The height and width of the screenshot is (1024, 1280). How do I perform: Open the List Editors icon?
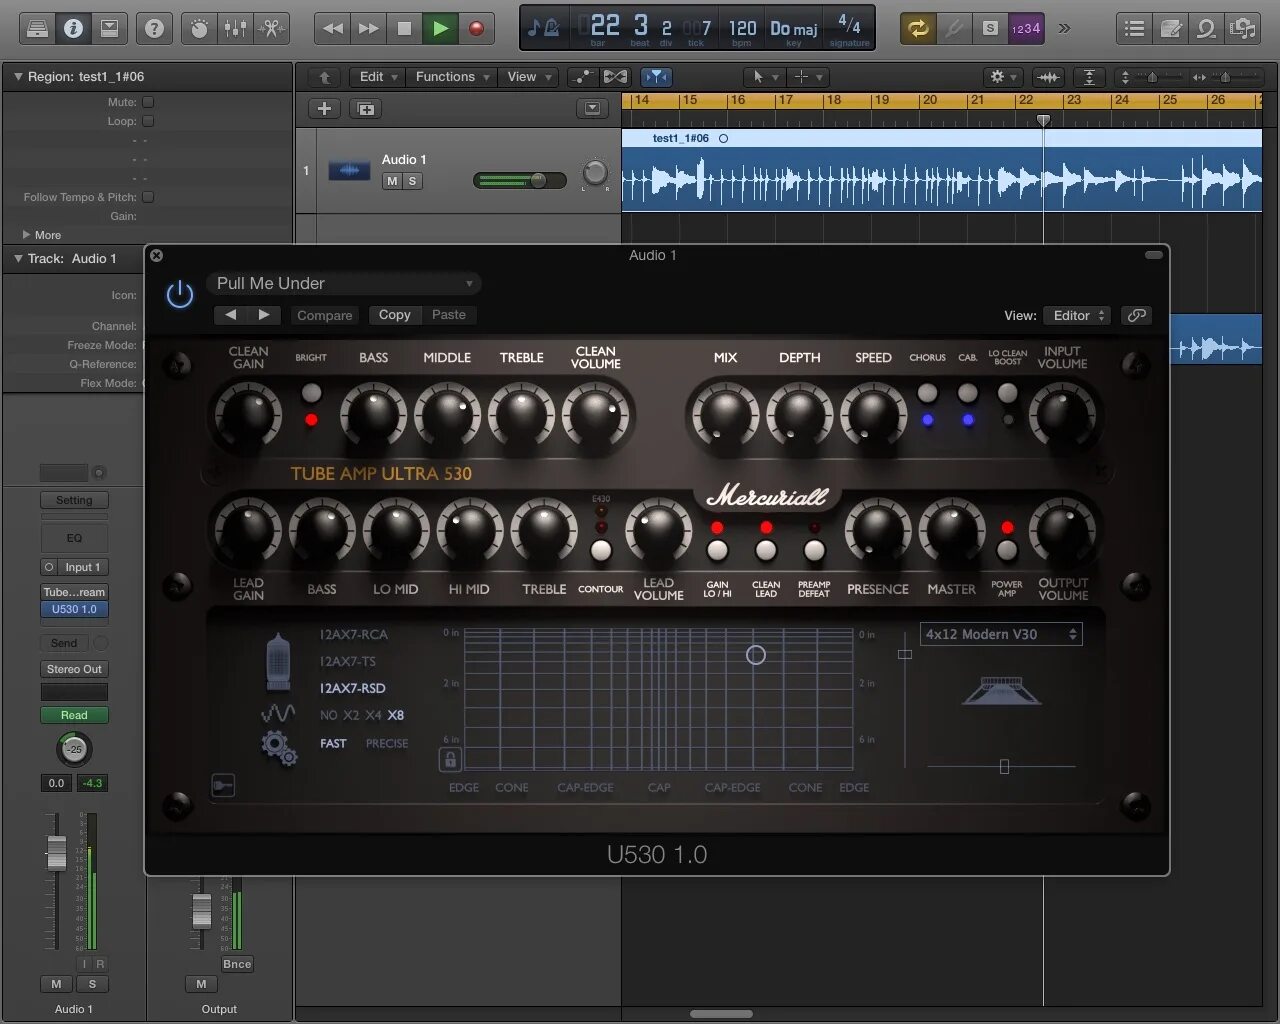click(1134, 28)
